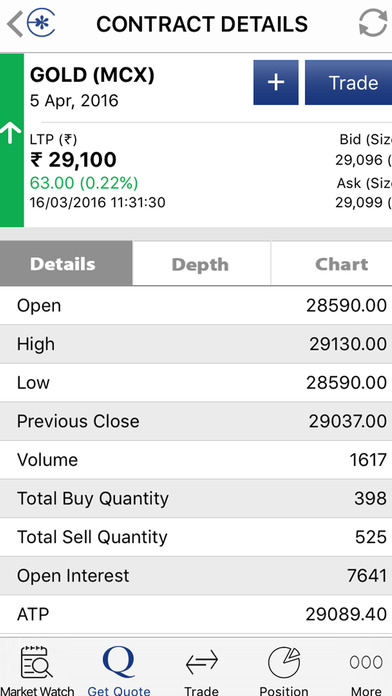Open More options in bottom bar
392x696 pixels.
[x=366, y=670]
